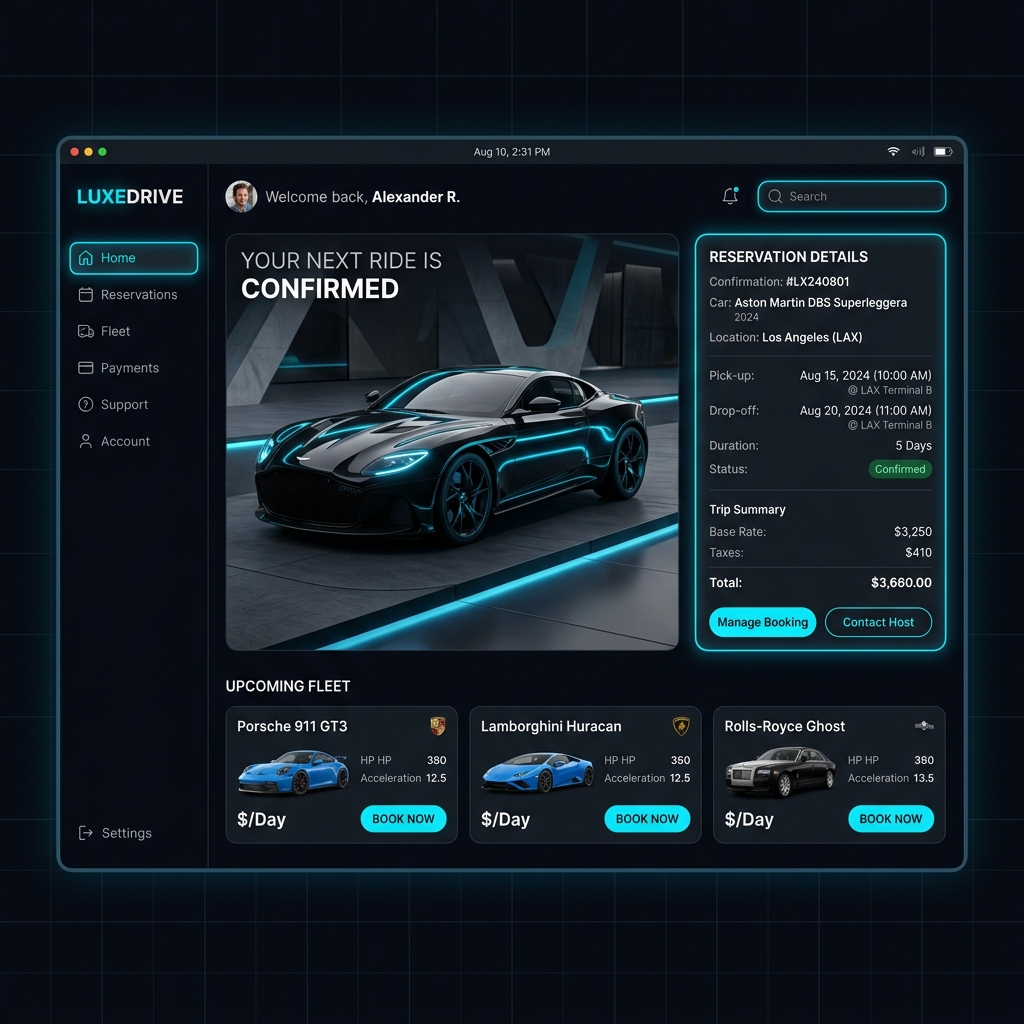This screenshot has width=1024, height=1024.
Task: Click the Aston Martin hero image
Action: click(x=452, y=441)
